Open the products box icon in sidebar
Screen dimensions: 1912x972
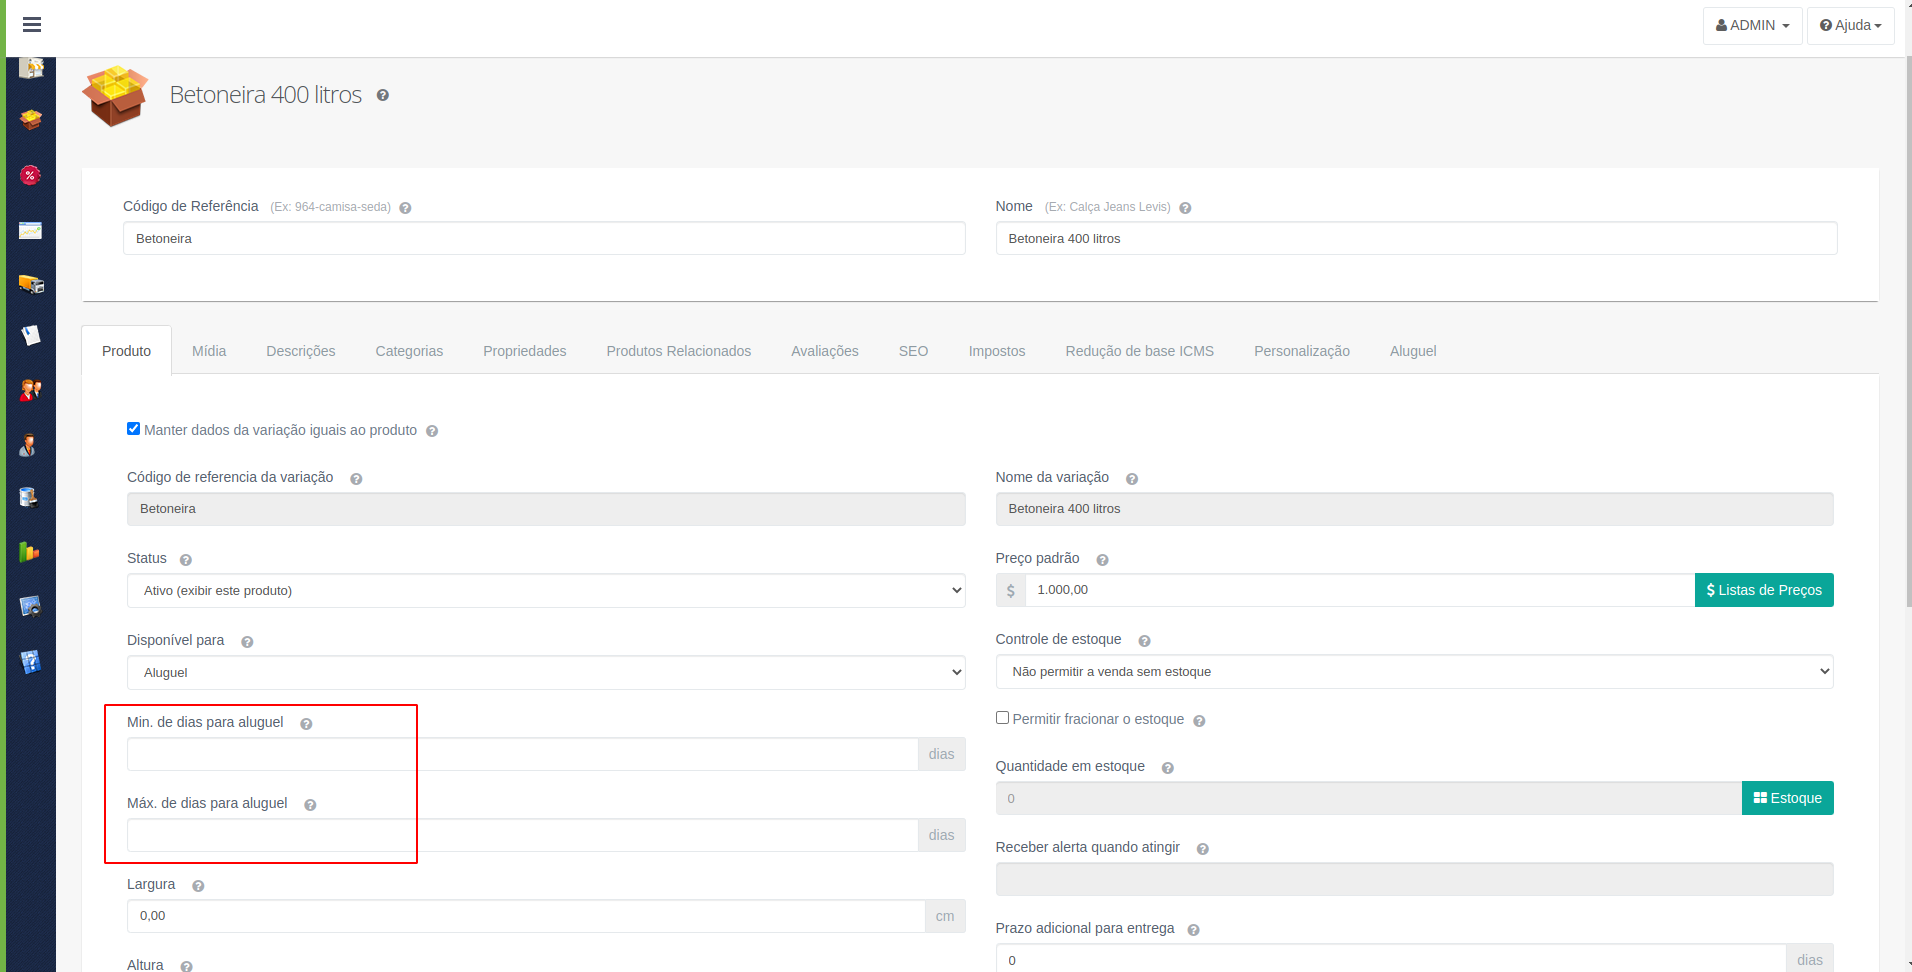31,120
